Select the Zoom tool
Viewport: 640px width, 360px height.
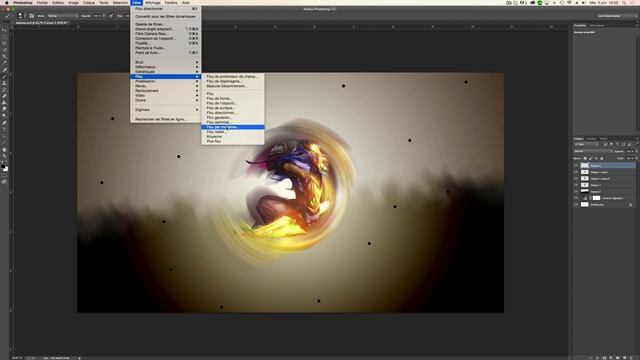[x=4, y=156]
